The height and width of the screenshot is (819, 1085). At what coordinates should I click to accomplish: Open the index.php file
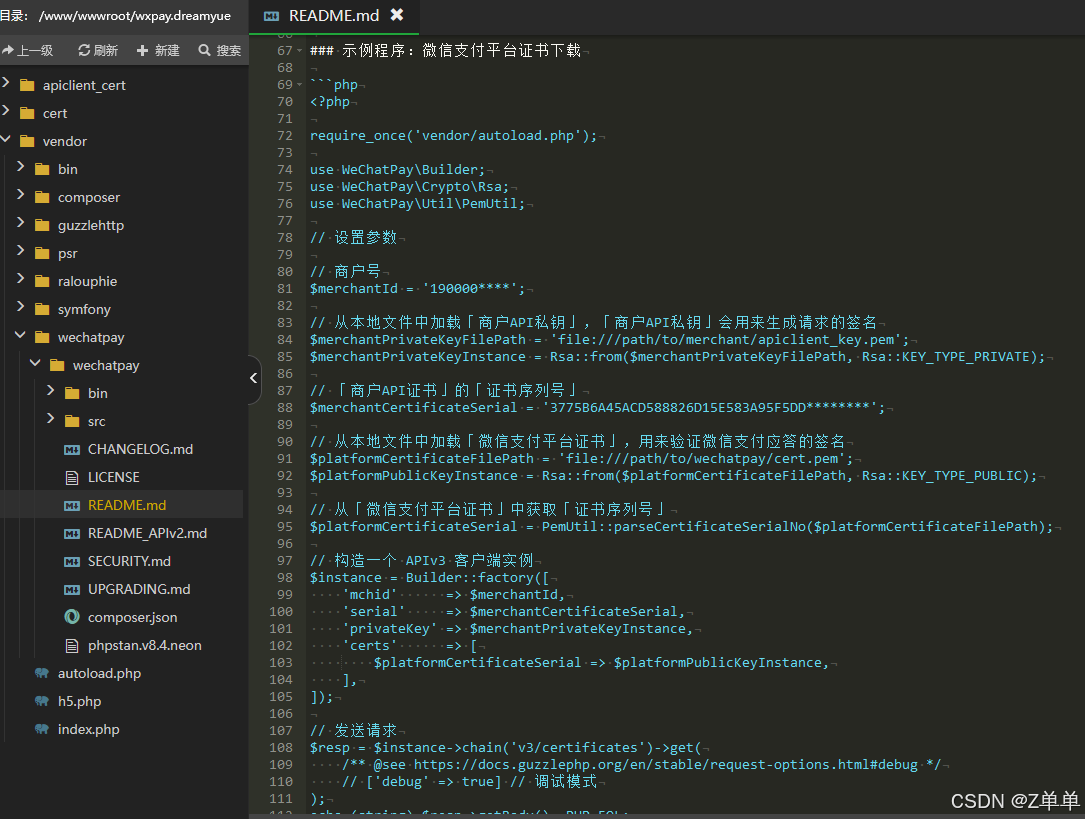89,730
